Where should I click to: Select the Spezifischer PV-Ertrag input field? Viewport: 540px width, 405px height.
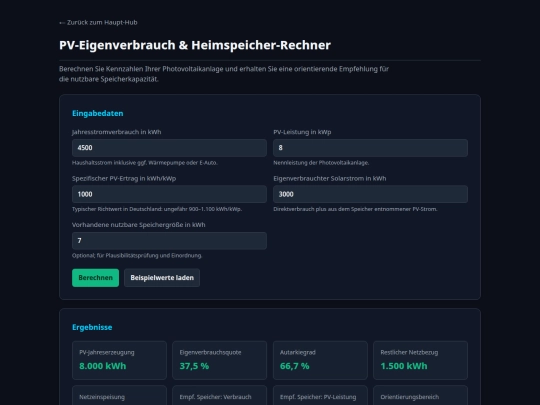coord(169,194)
